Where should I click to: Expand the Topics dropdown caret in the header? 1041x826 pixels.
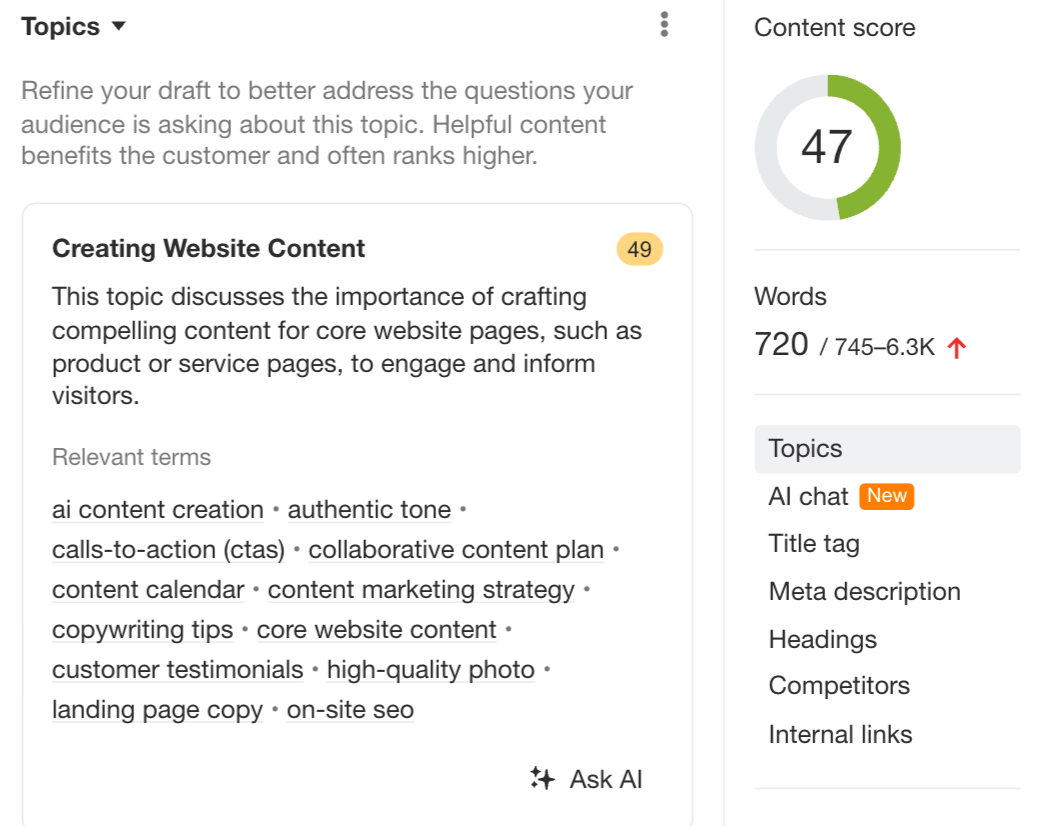coord(118,27)
